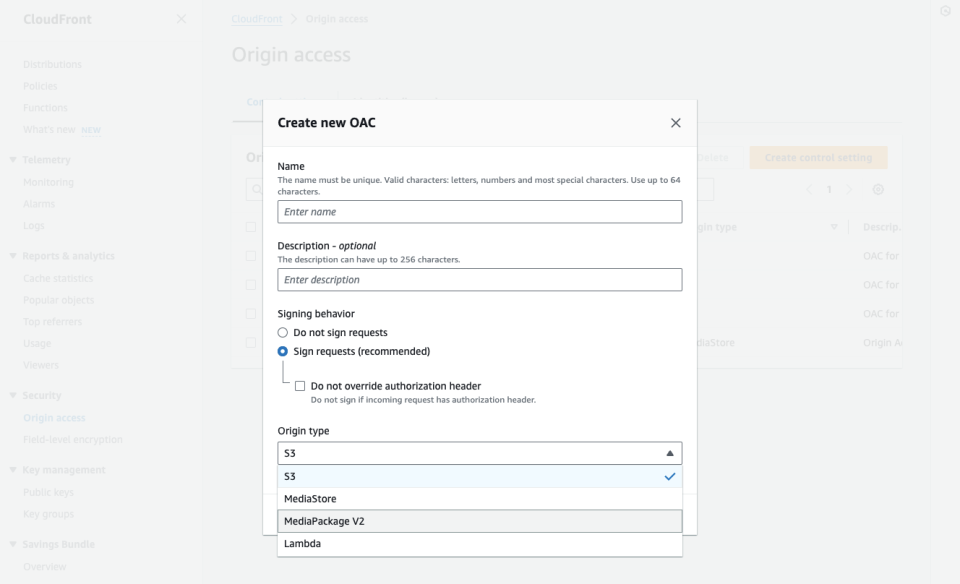Open table preferences with the gear icon

[878, 189]
